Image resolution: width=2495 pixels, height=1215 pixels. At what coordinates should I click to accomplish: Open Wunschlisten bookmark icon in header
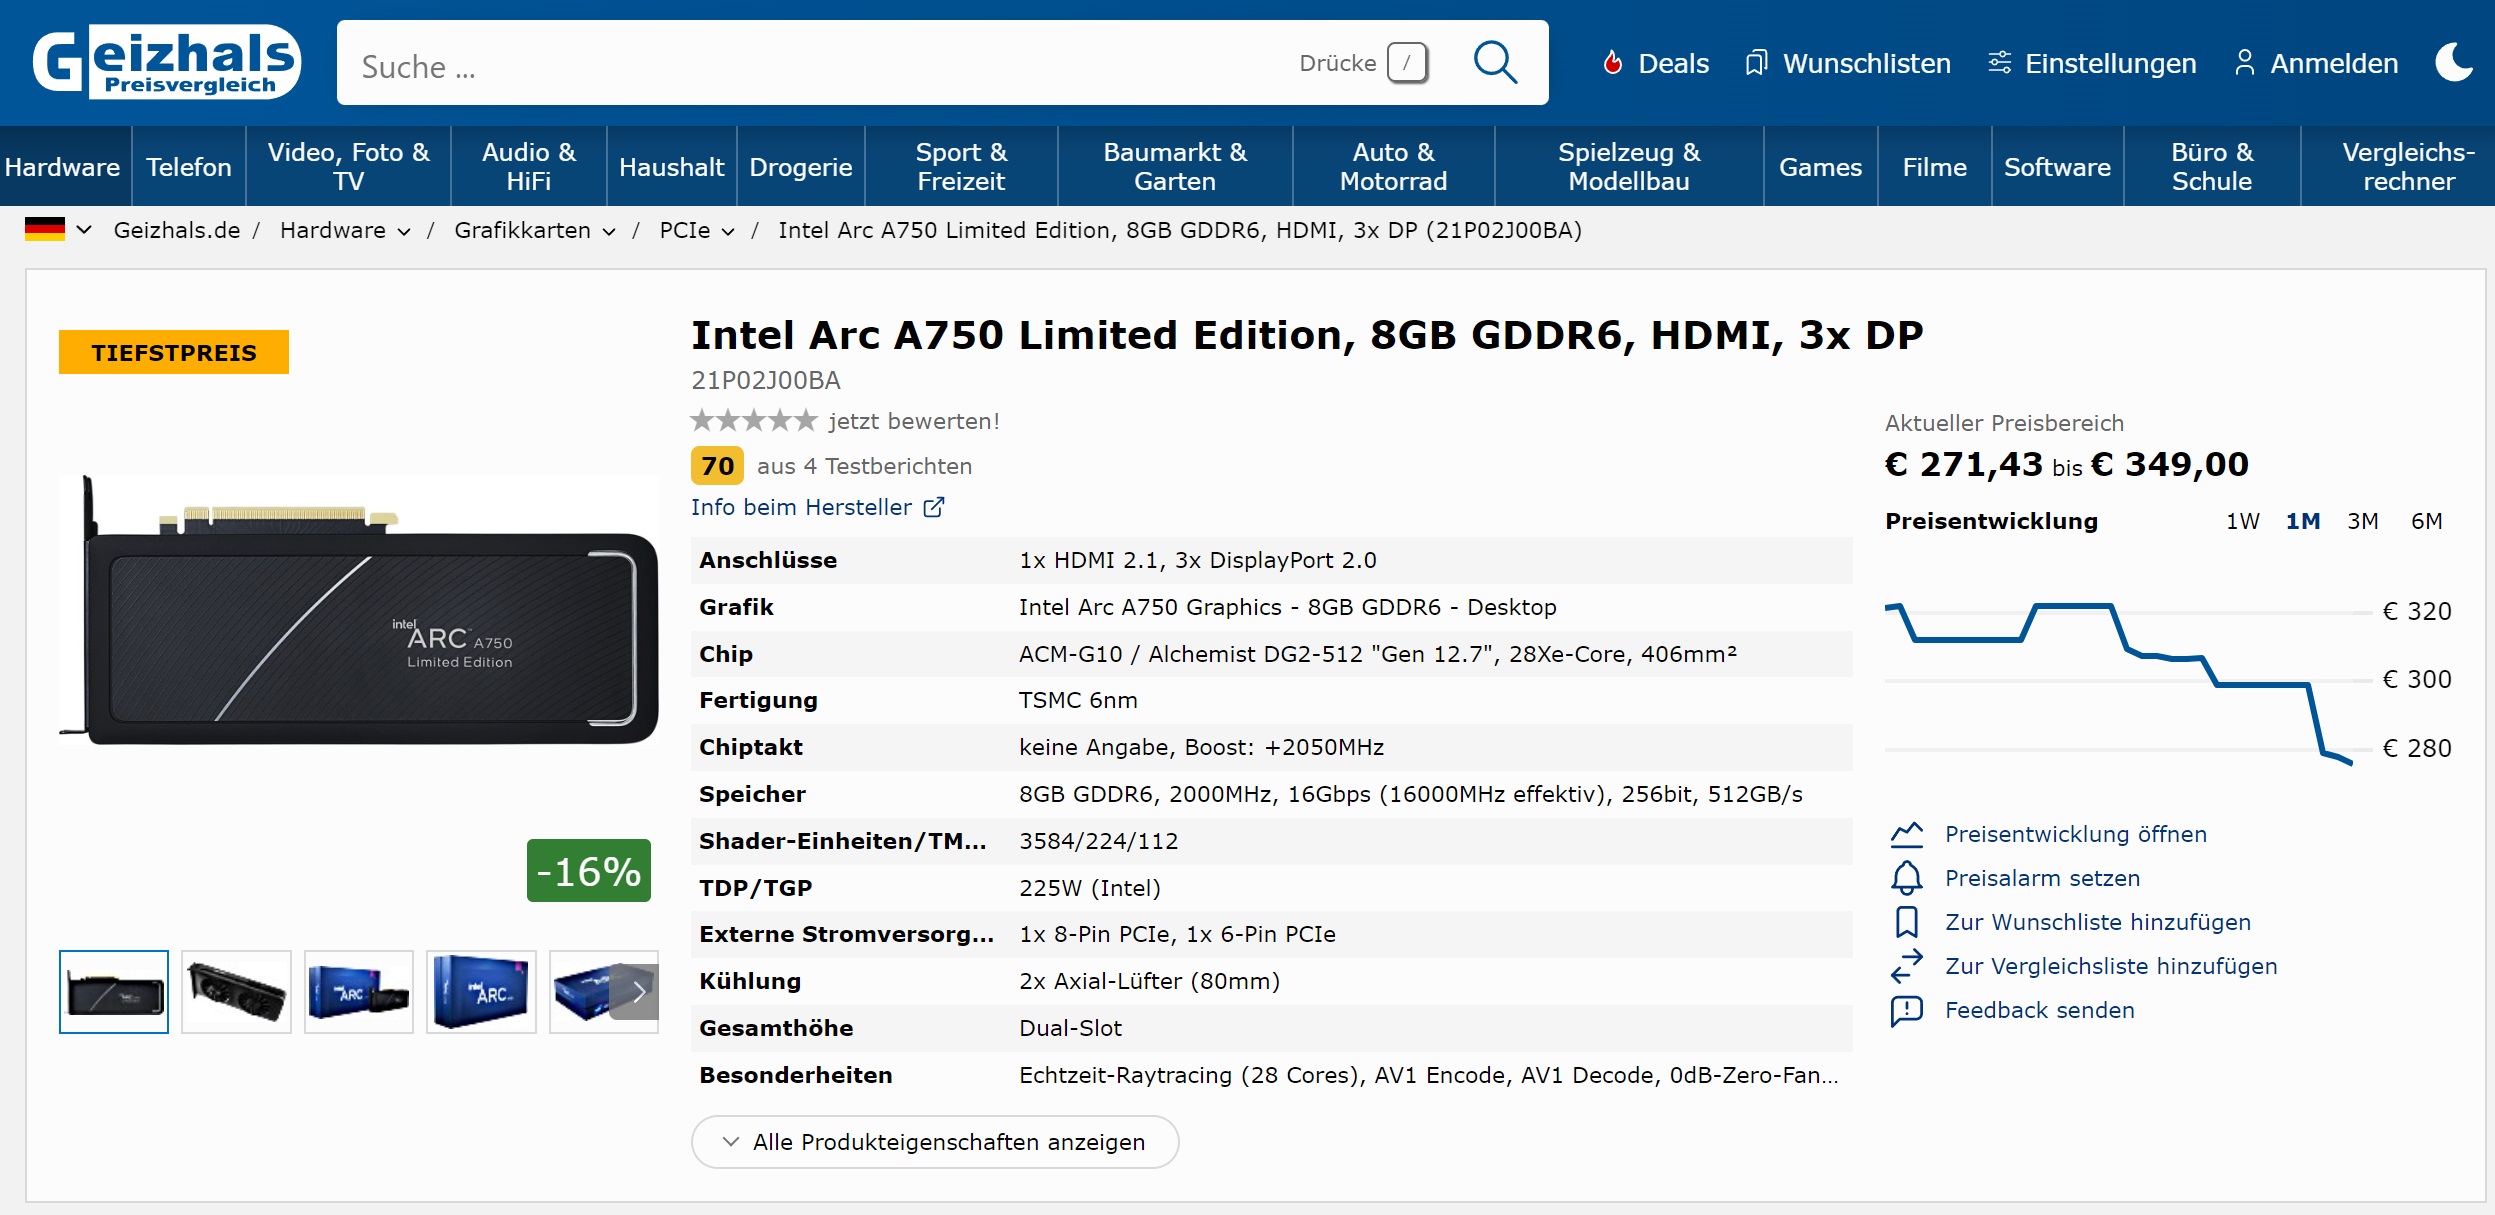tap(1756, 63)
